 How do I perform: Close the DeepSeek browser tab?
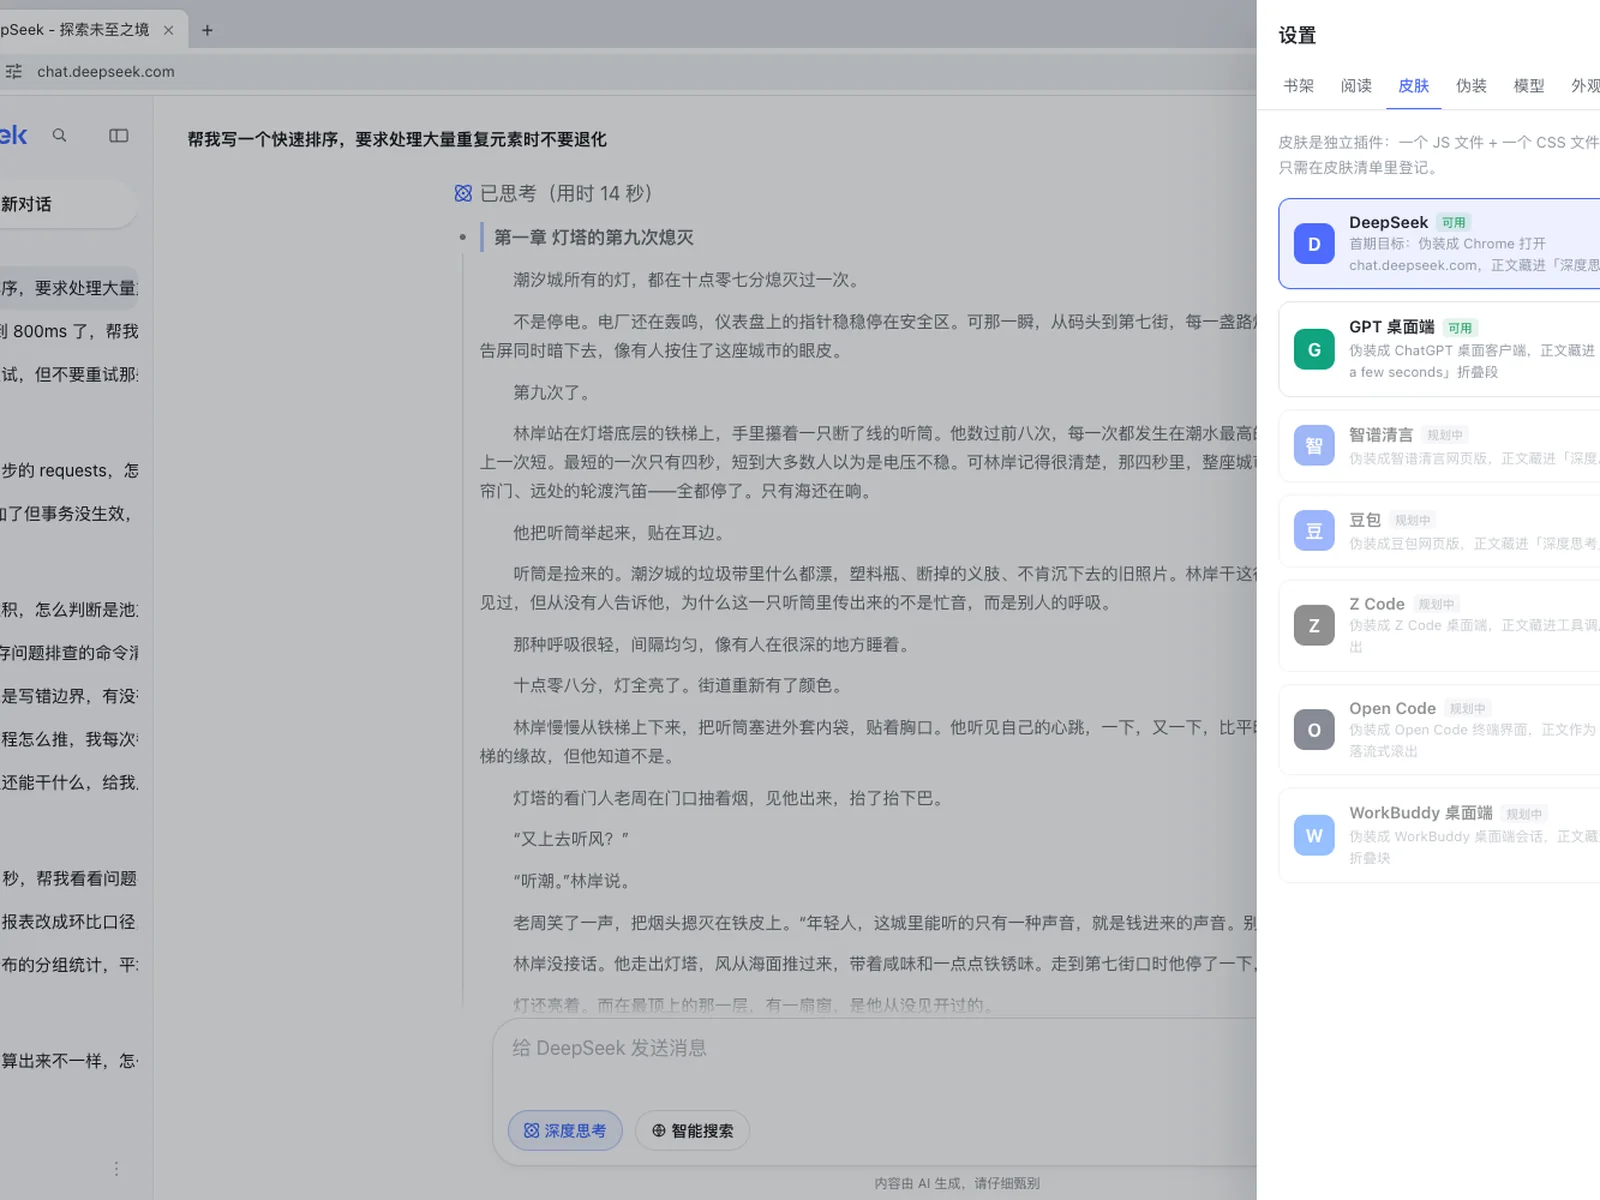168,30
